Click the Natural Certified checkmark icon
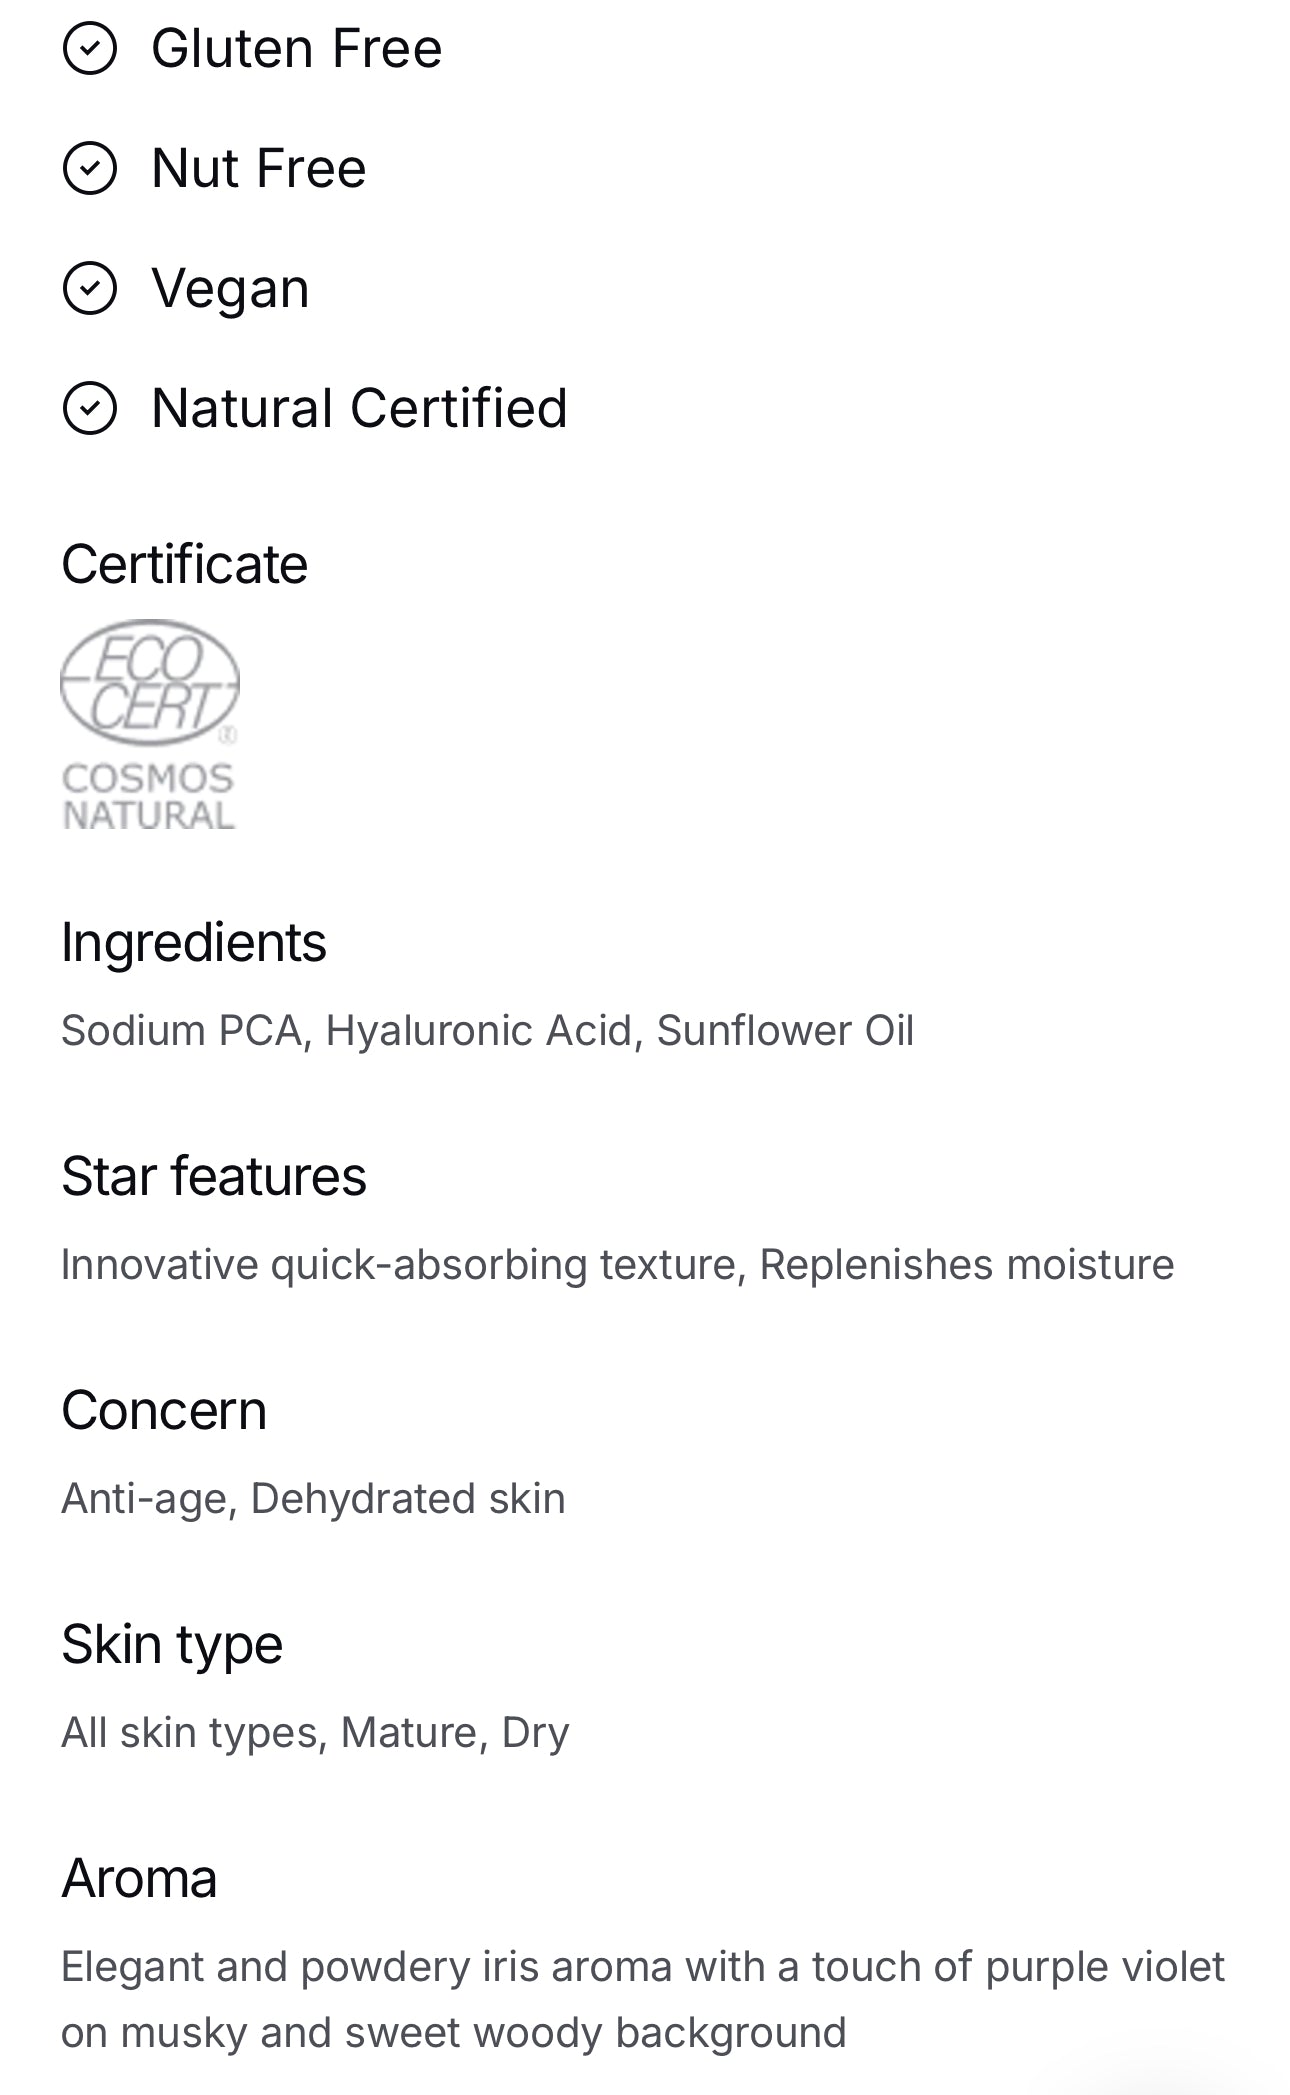Viewport: 1290px width, 2095px height. (x=90, y=408)
